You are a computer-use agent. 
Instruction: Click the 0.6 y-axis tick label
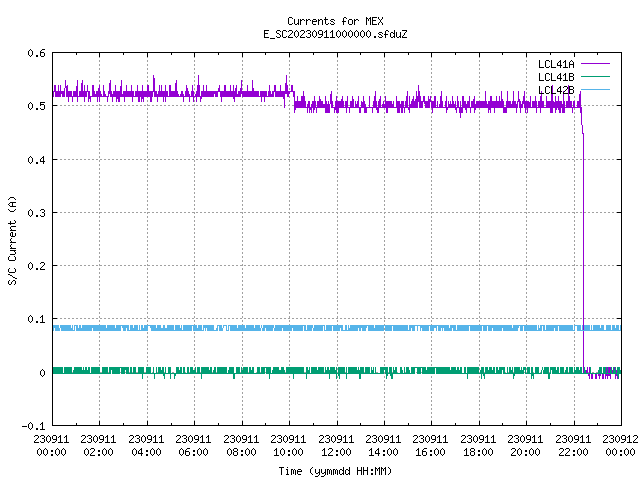[36, 53]
